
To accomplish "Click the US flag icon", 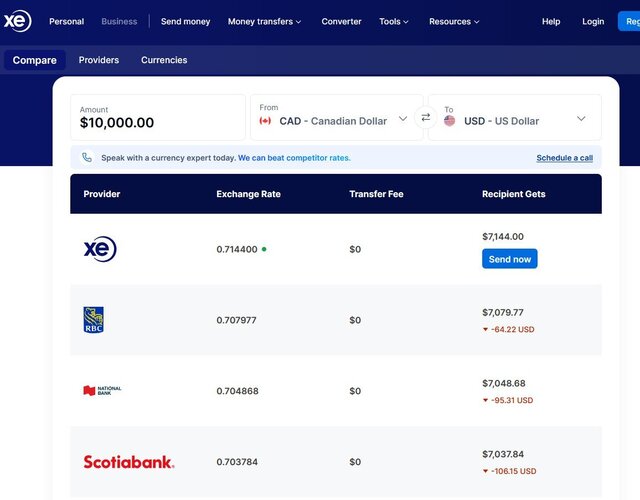I will click(449, 121).
